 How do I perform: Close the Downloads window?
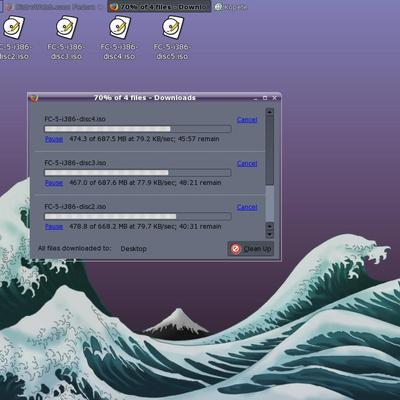click(x=275, y=98)
